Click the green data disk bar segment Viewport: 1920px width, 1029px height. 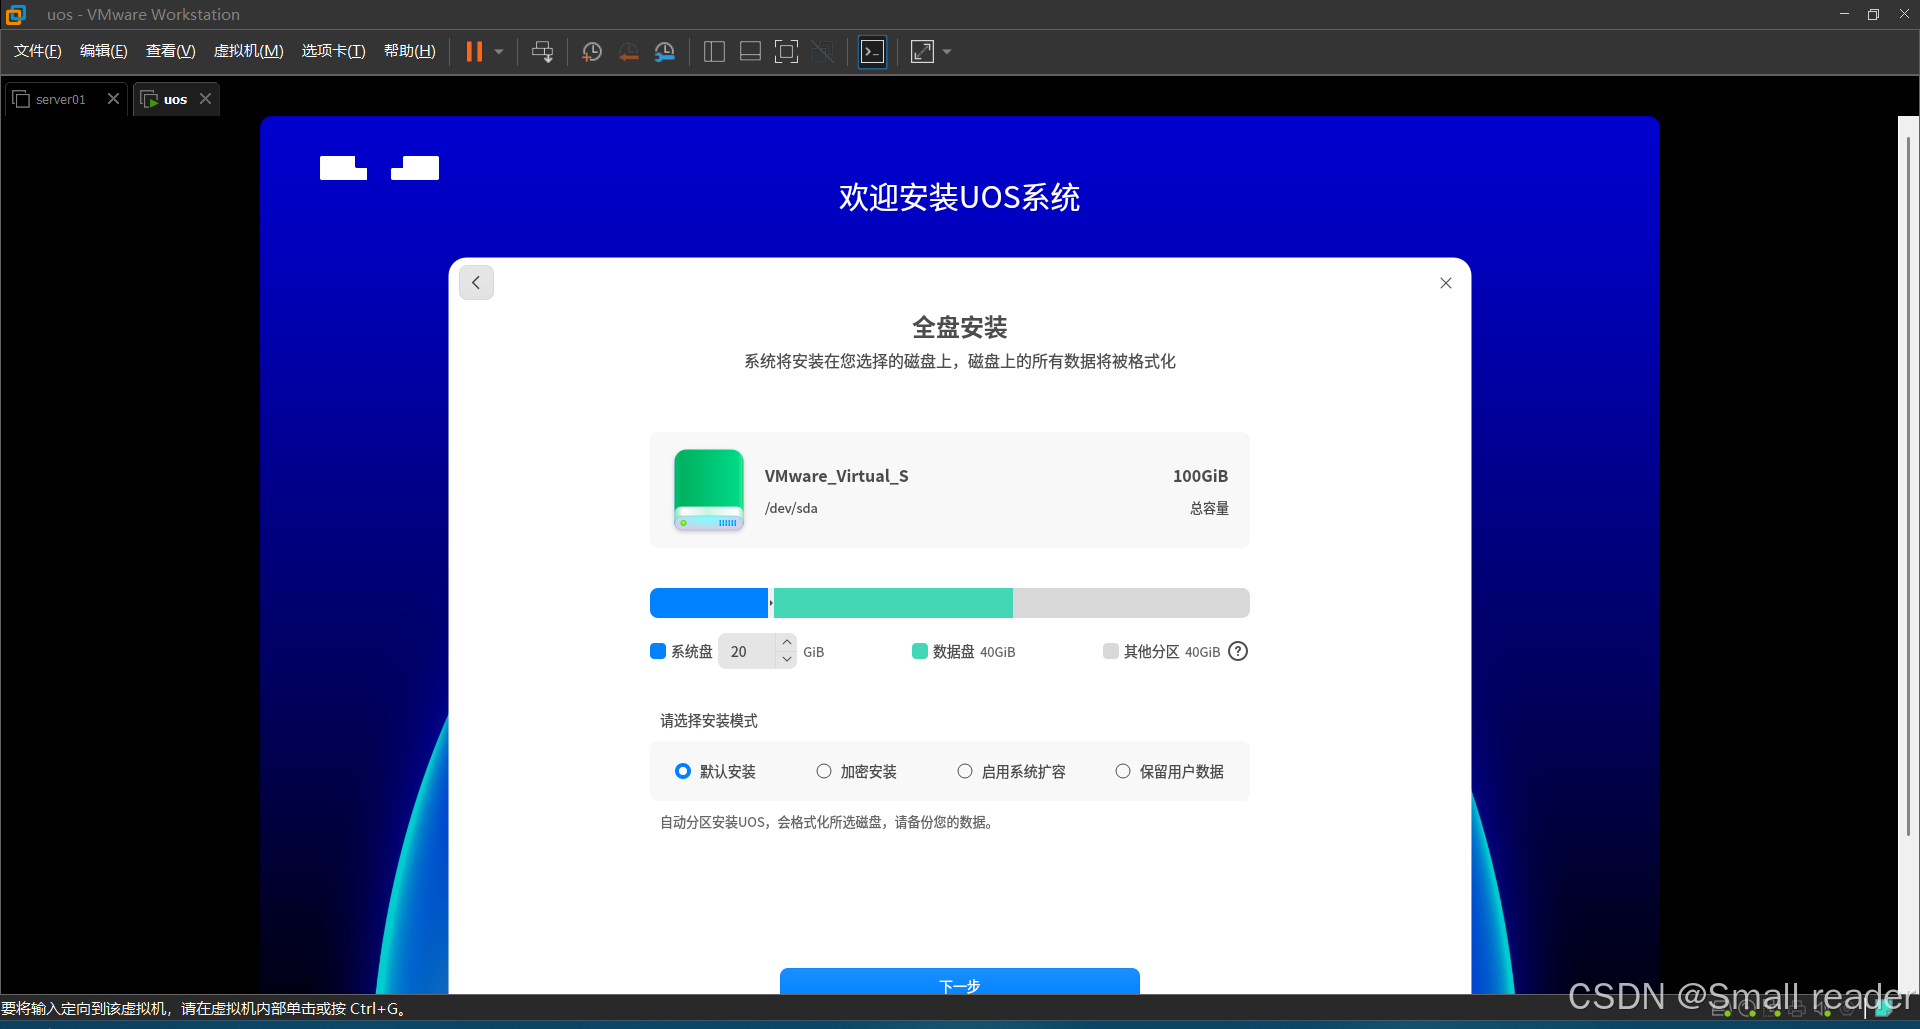click(x=893, y=603)
